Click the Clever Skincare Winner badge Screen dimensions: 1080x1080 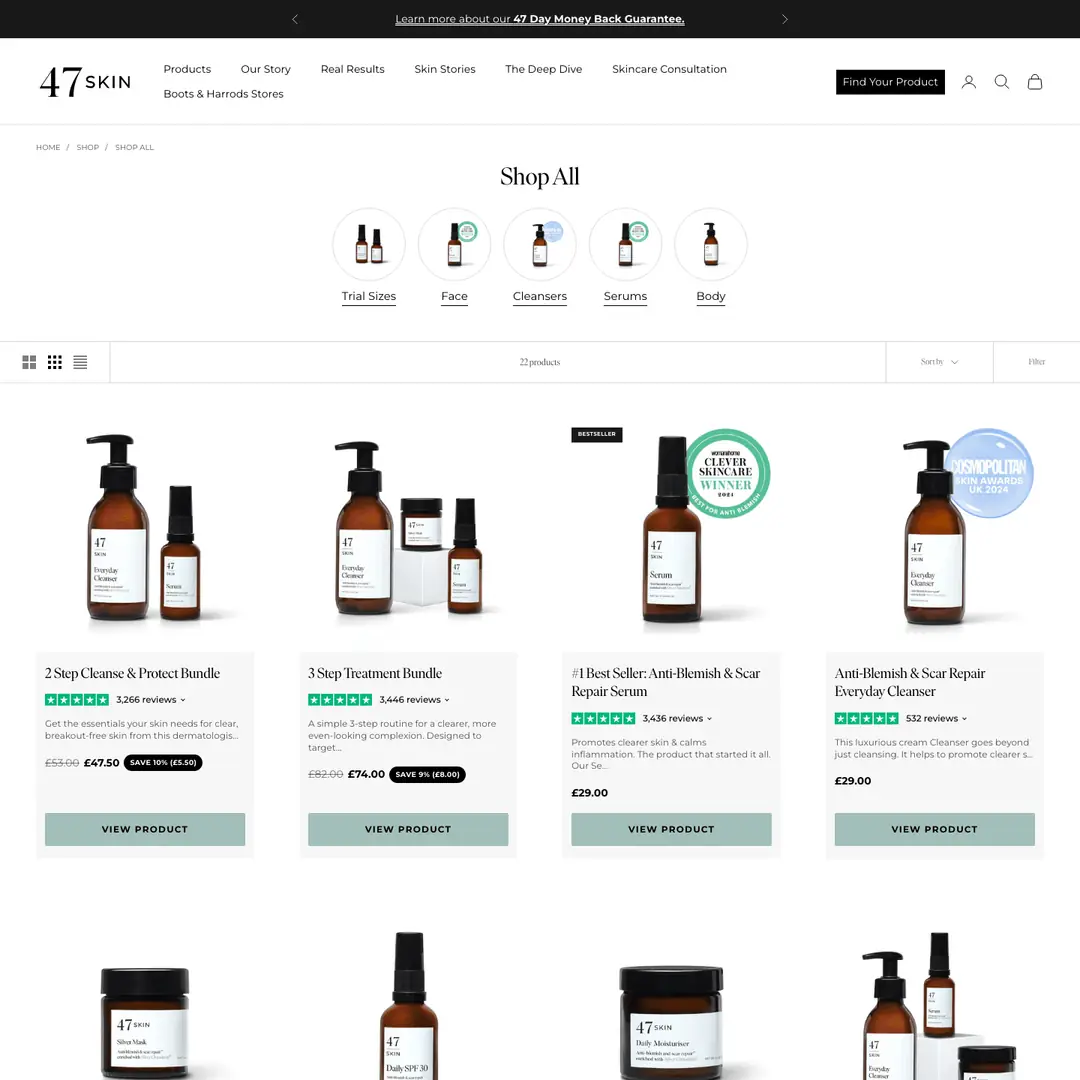click(x=727, y=473)
